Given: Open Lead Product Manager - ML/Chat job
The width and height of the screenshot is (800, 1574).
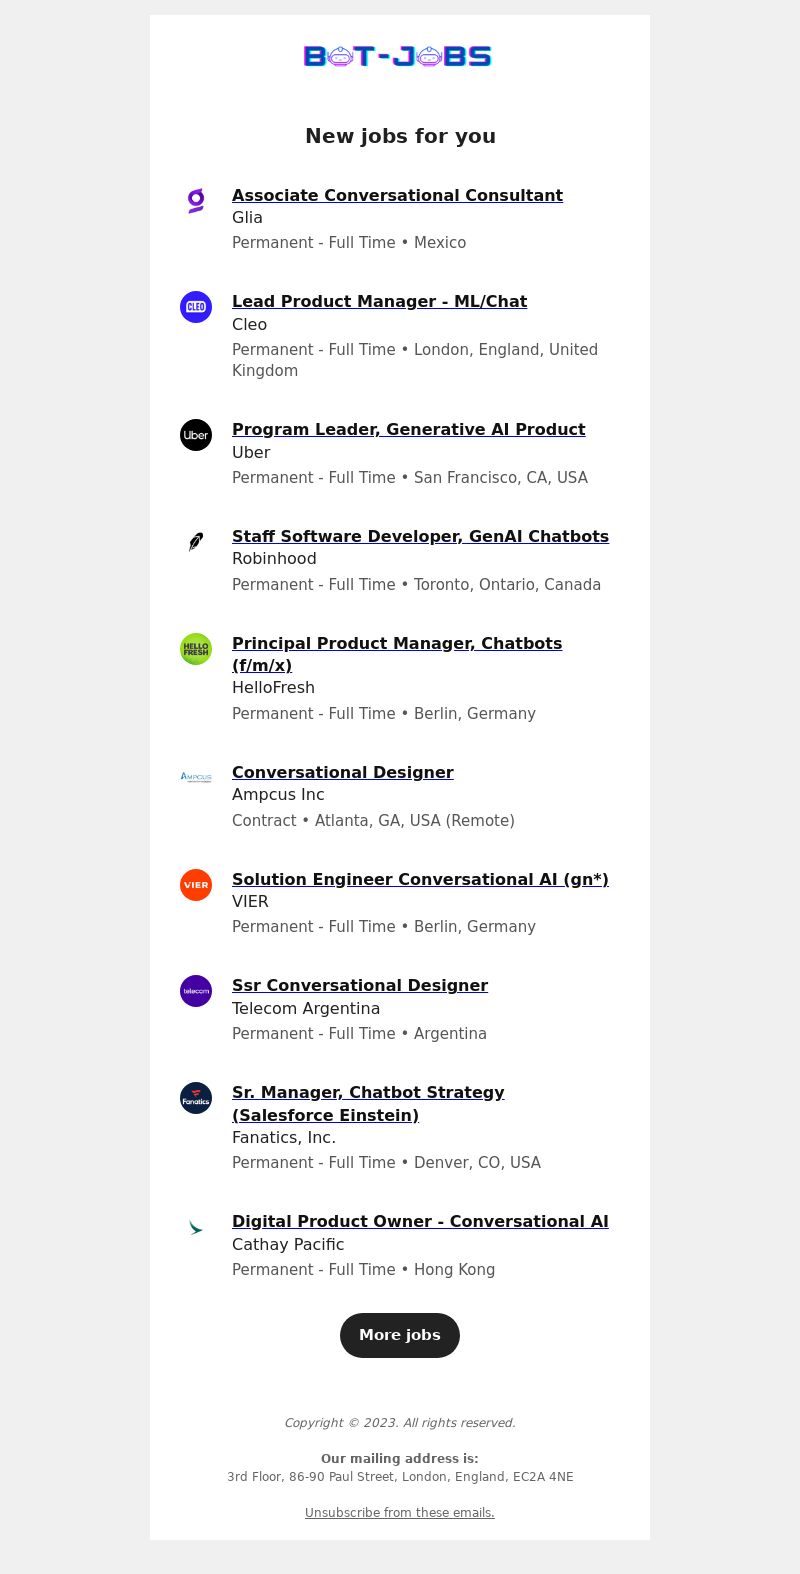Looking at the screenshot, I should coord(379,301).
